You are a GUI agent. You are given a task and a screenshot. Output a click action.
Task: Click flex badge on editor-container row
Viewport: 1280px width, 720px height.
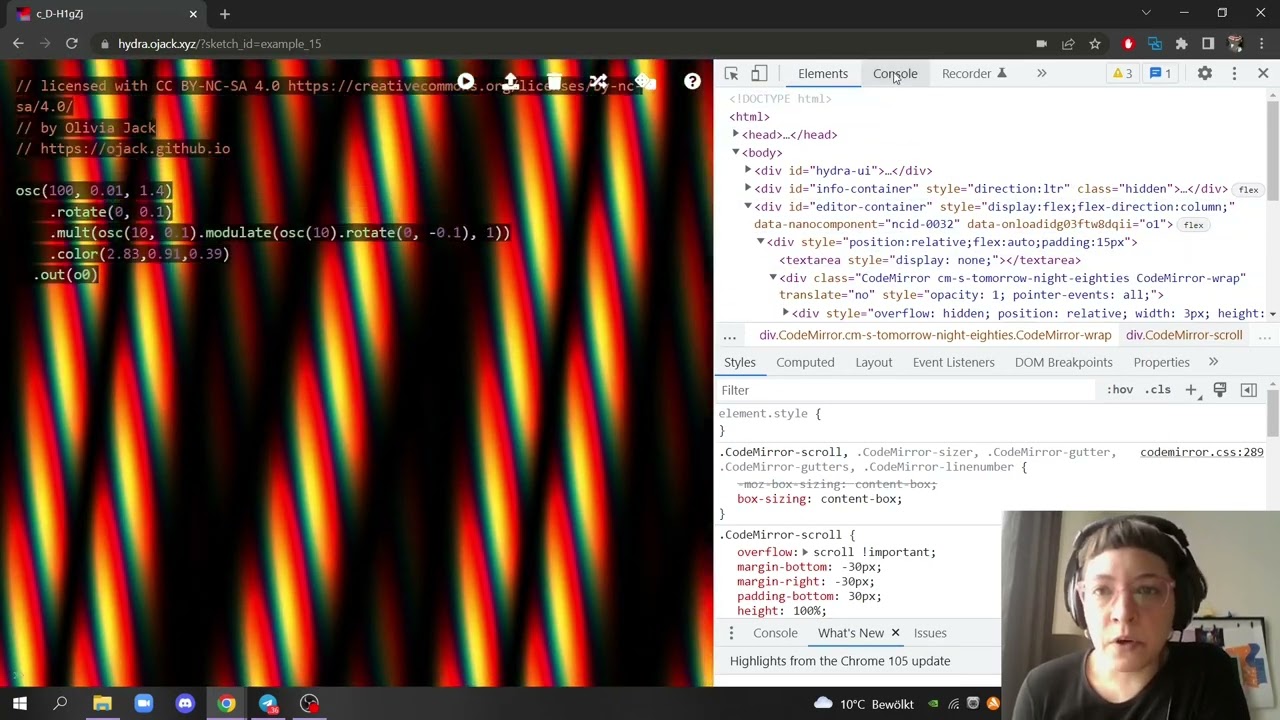click(1193, 225)
